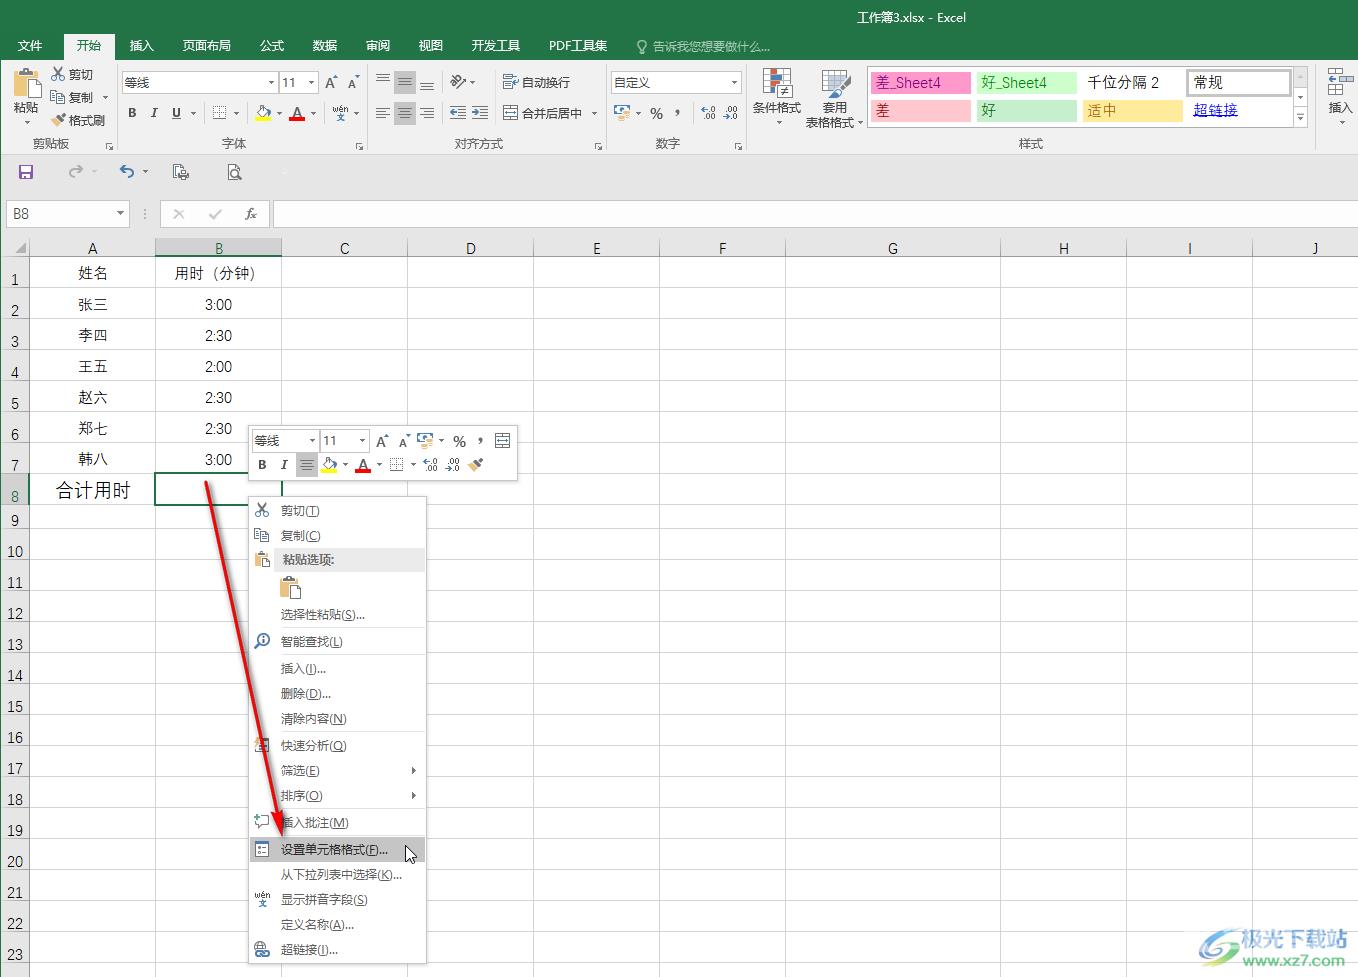Toggle middle vertical alignment in the ribbon
This screenshot has height=977, width=1358.
point(405,82)
